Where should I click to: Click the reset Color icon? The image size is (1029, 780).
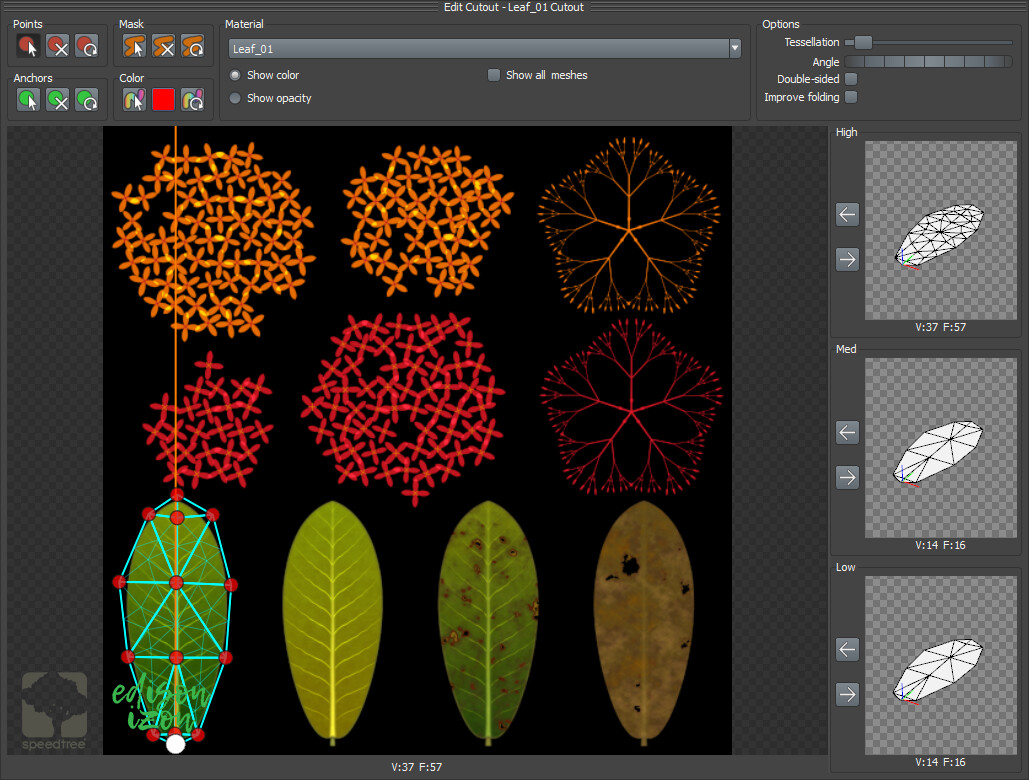(190, 99)
